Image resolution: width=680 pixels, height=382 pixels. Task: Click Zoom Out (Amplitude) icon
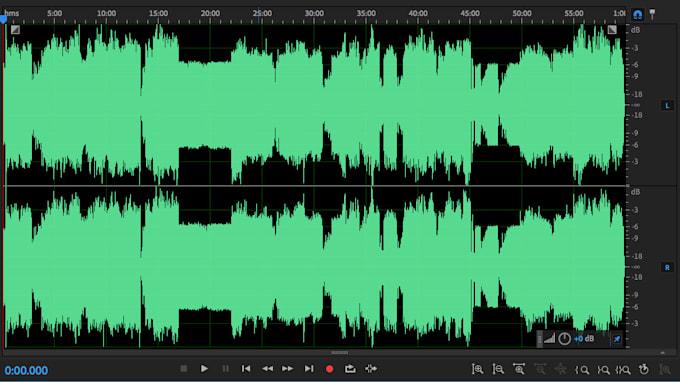498,369
